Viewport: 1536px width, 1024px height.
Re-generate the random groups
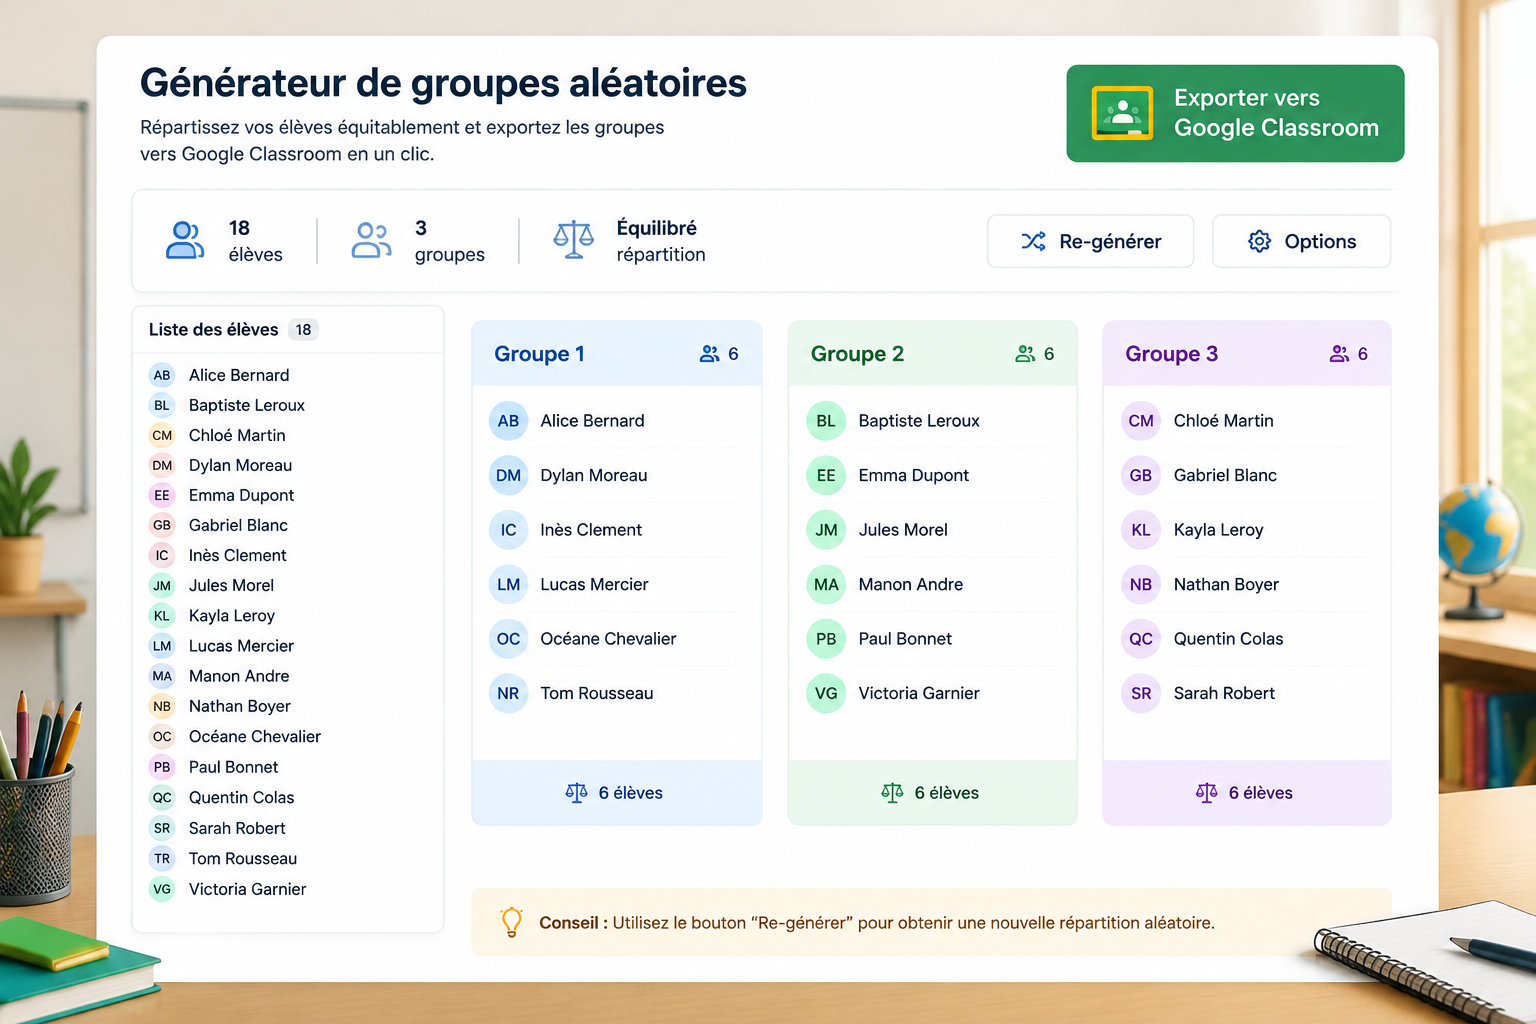click(1090, 241)
